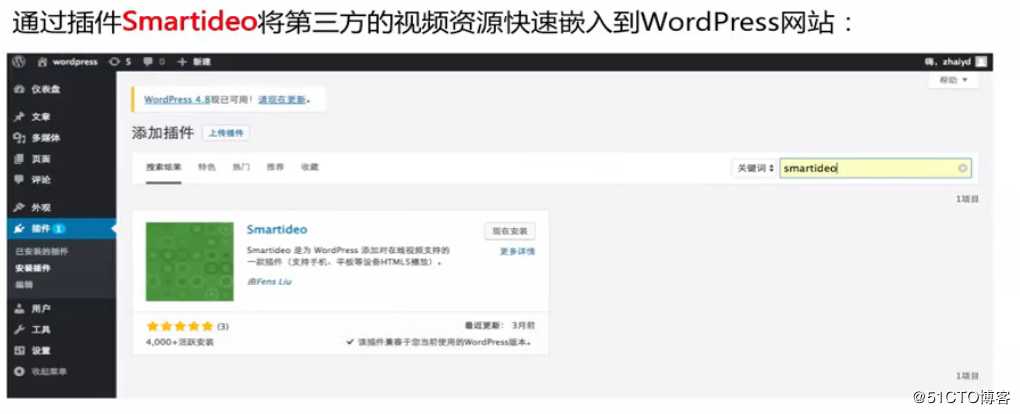Click the 请现在更新 link
Screen dimensions: 1020x414
pyautogui.click(x=284, y=100)
